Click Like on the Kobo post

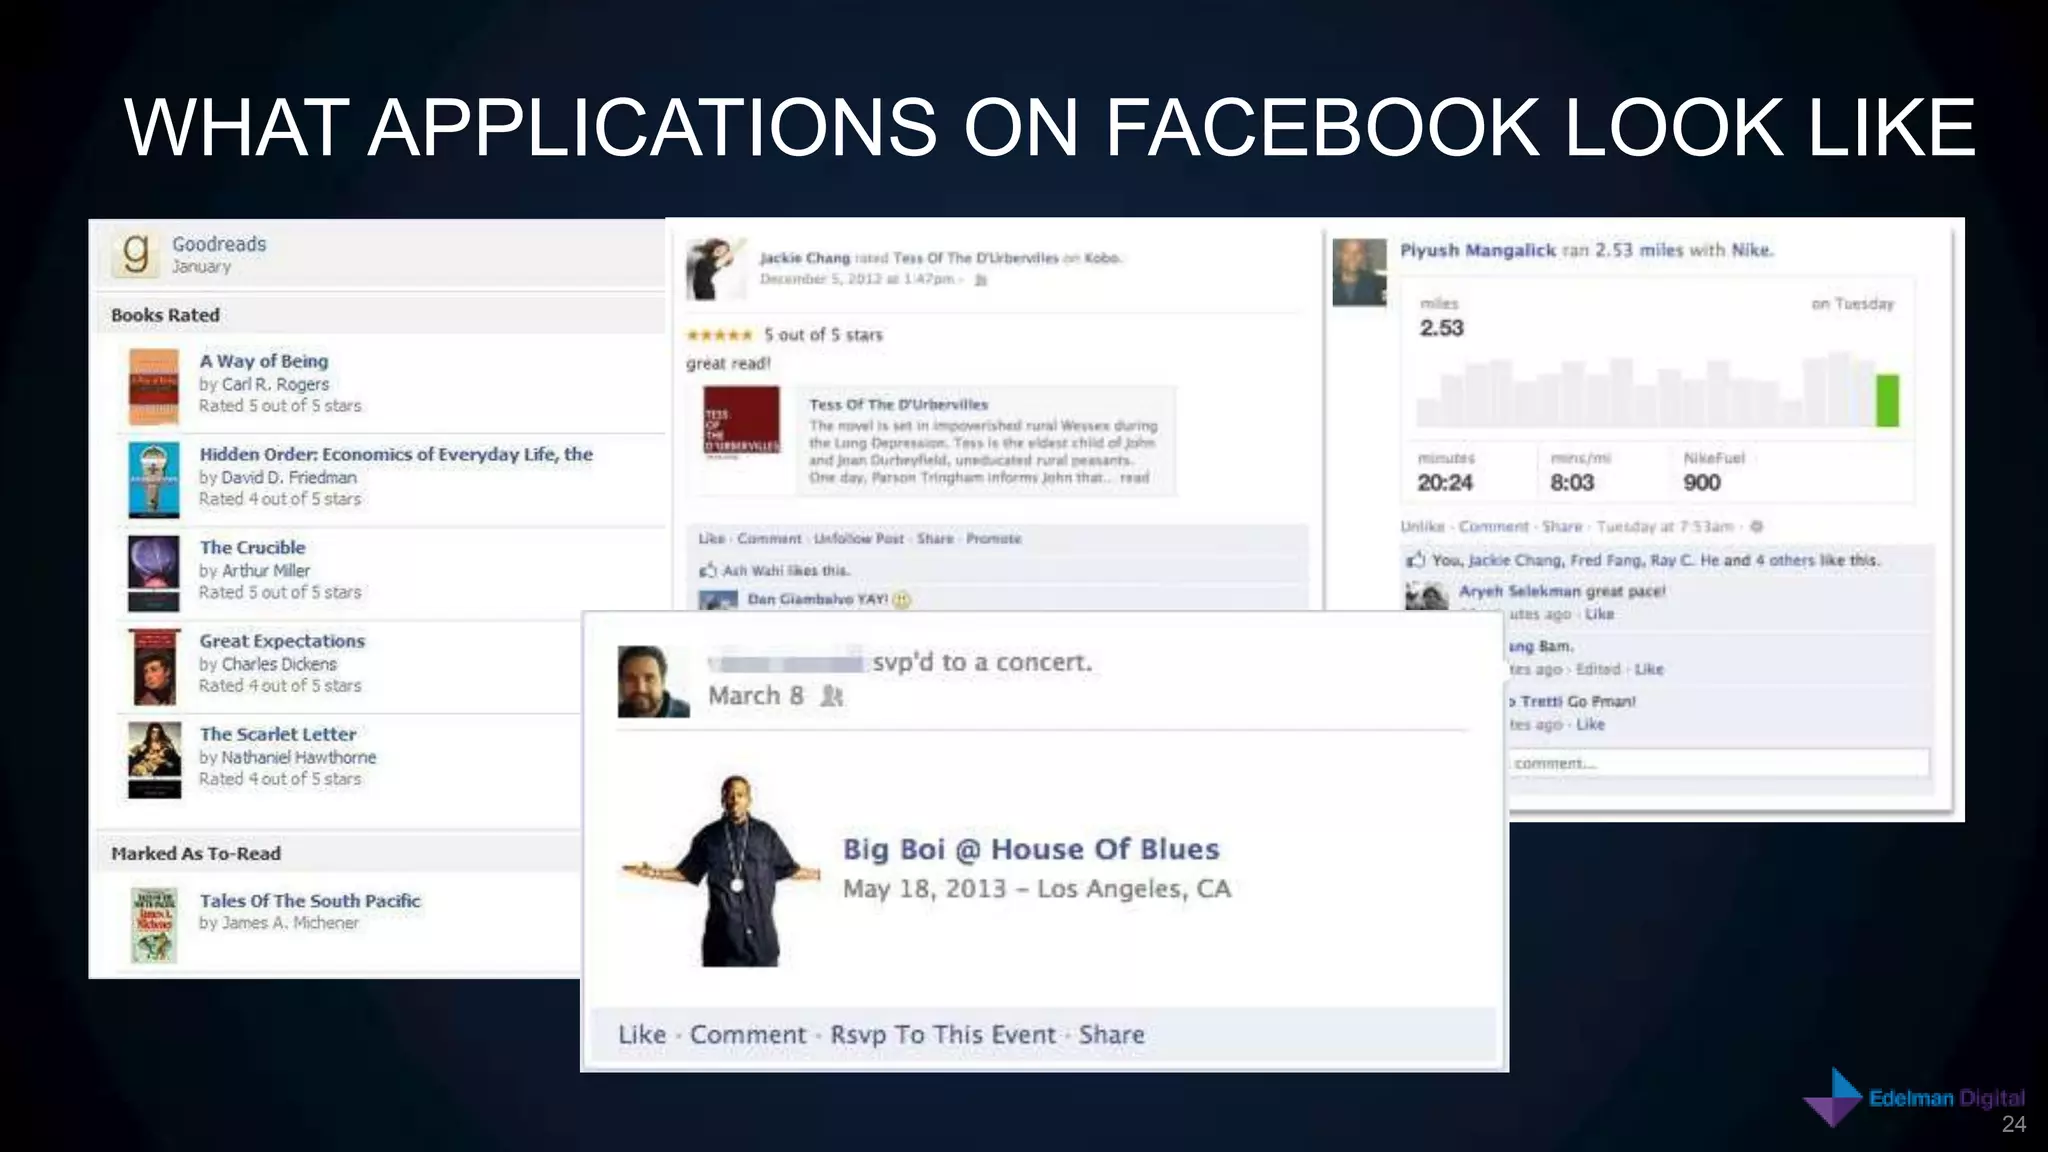(x=711, y=538)
